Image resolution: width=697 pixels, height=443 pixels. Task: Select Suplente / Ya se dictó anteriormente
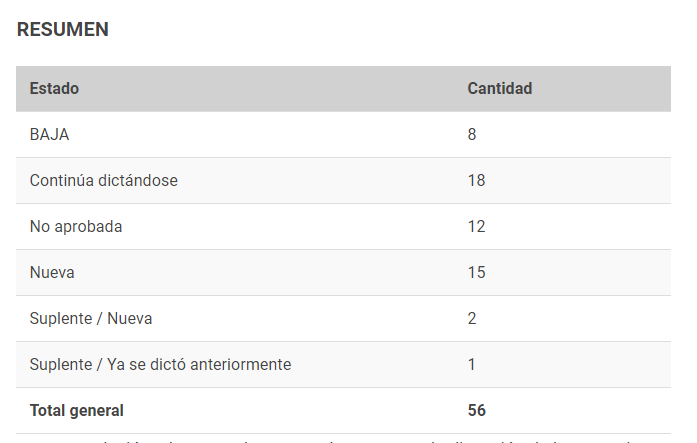tap(160, 364)
